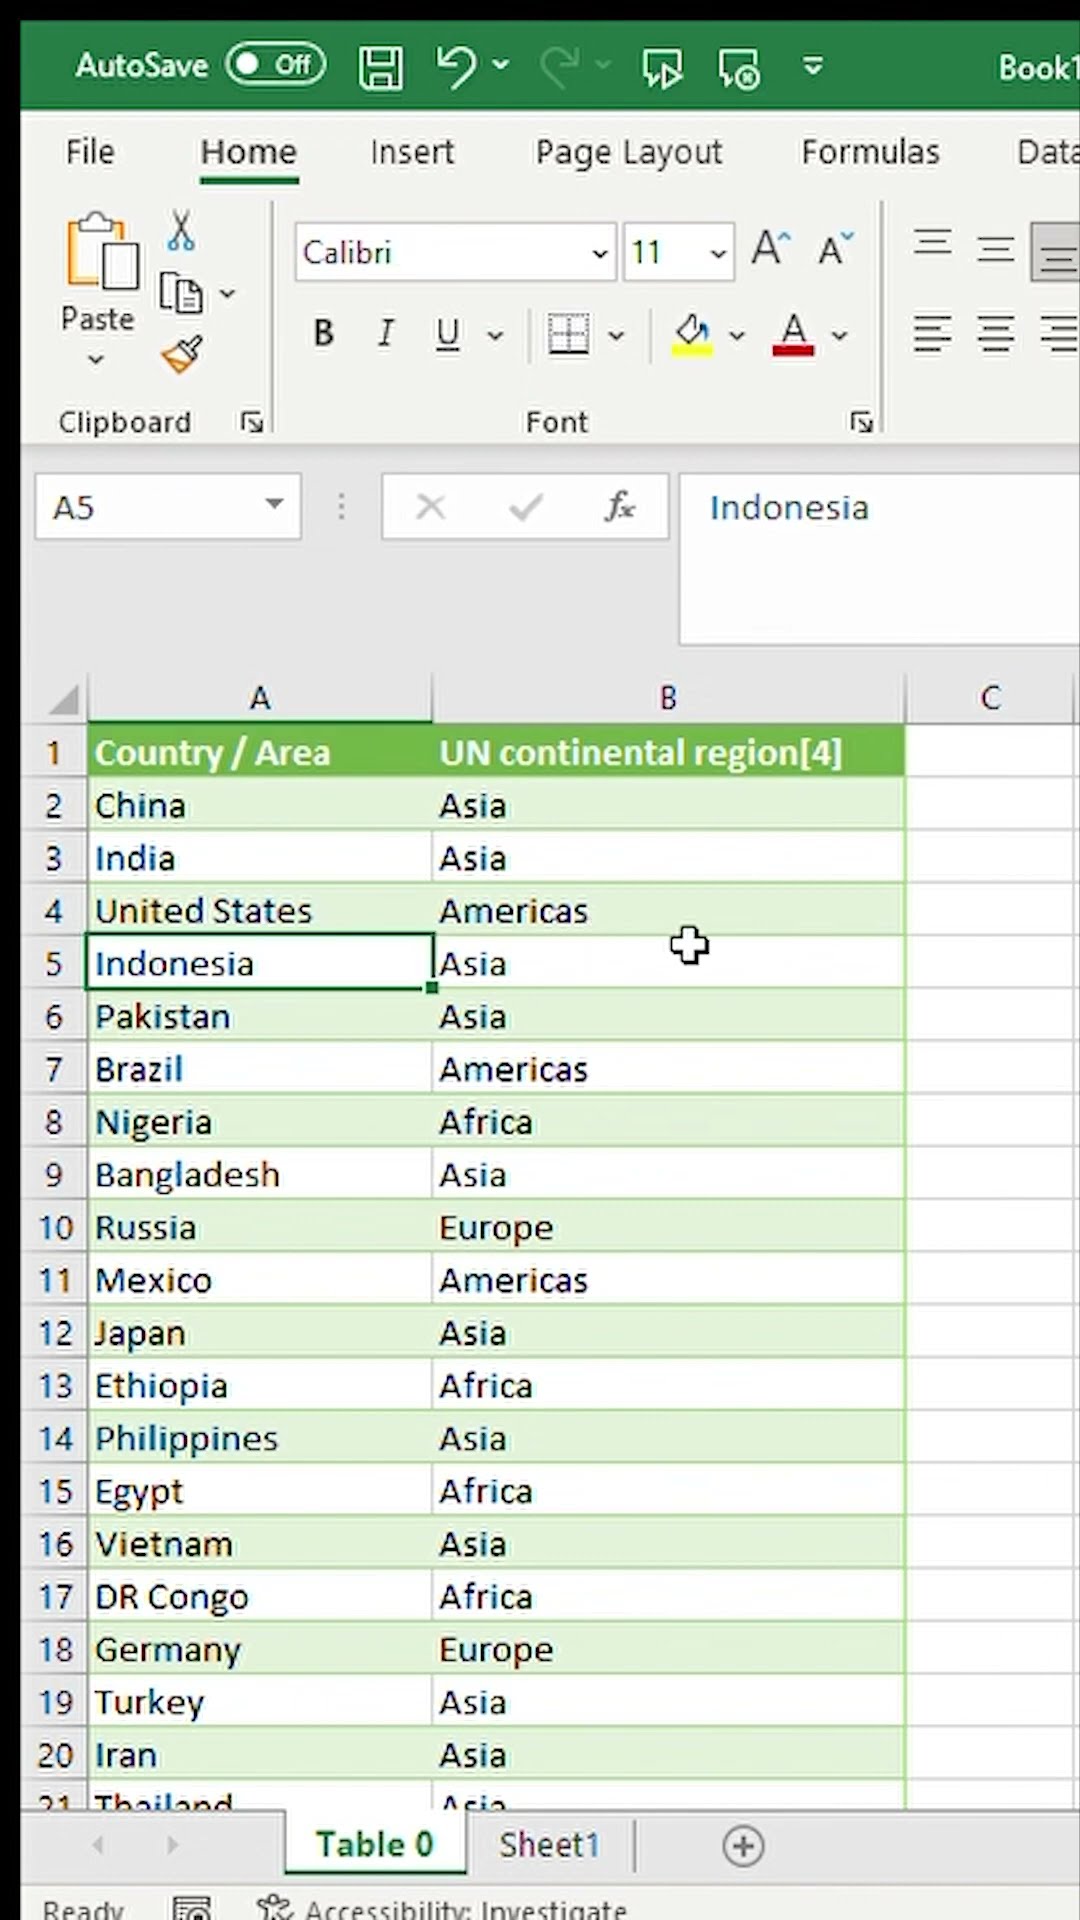The height and width of the screenshot is (1920, 1080).
Task: Click the formula bar showing Indonesia
Action: point(879,558)
